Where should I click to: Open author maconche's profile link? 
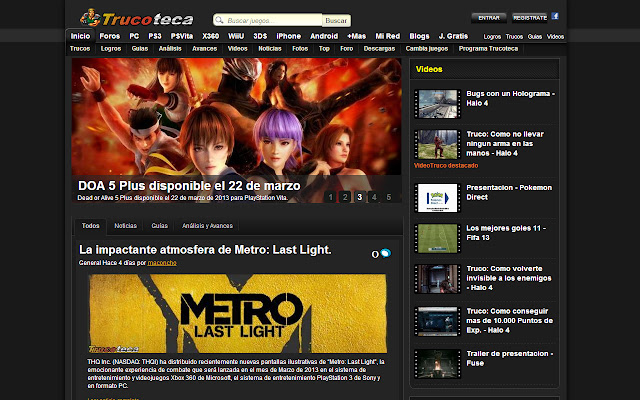[162, 263]
